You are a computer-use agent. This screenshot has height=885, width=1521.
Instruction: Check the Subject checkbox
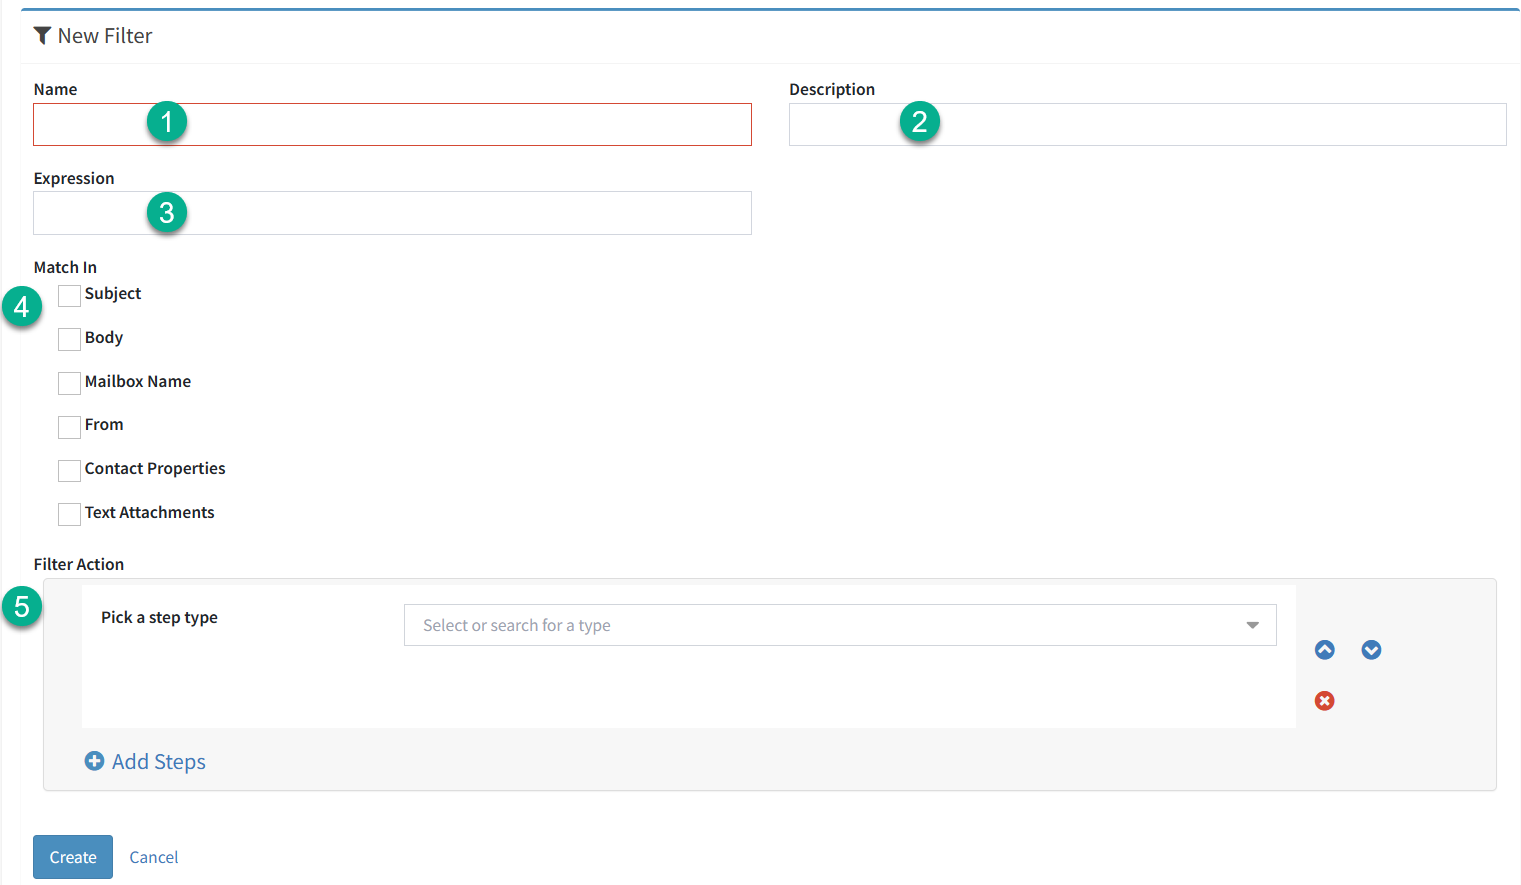pos(69,295)
